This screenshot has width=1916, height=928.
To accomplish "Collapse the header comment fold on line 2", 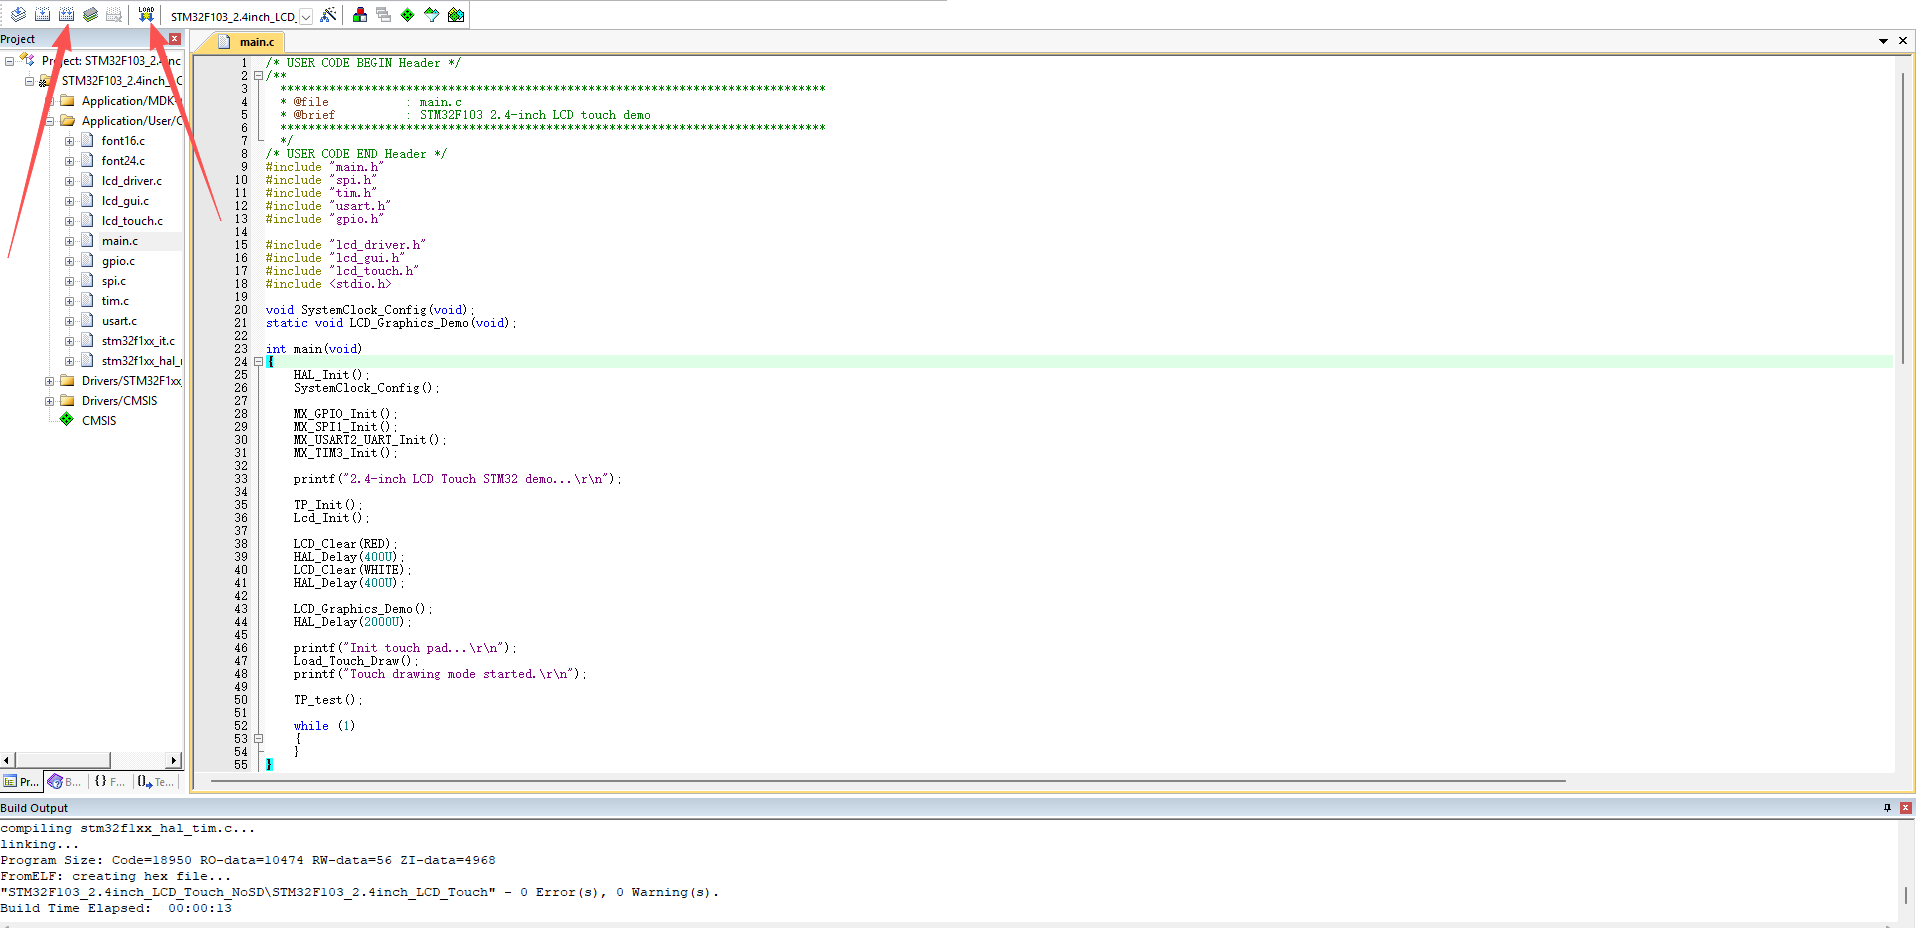I will tap(258, 76).
